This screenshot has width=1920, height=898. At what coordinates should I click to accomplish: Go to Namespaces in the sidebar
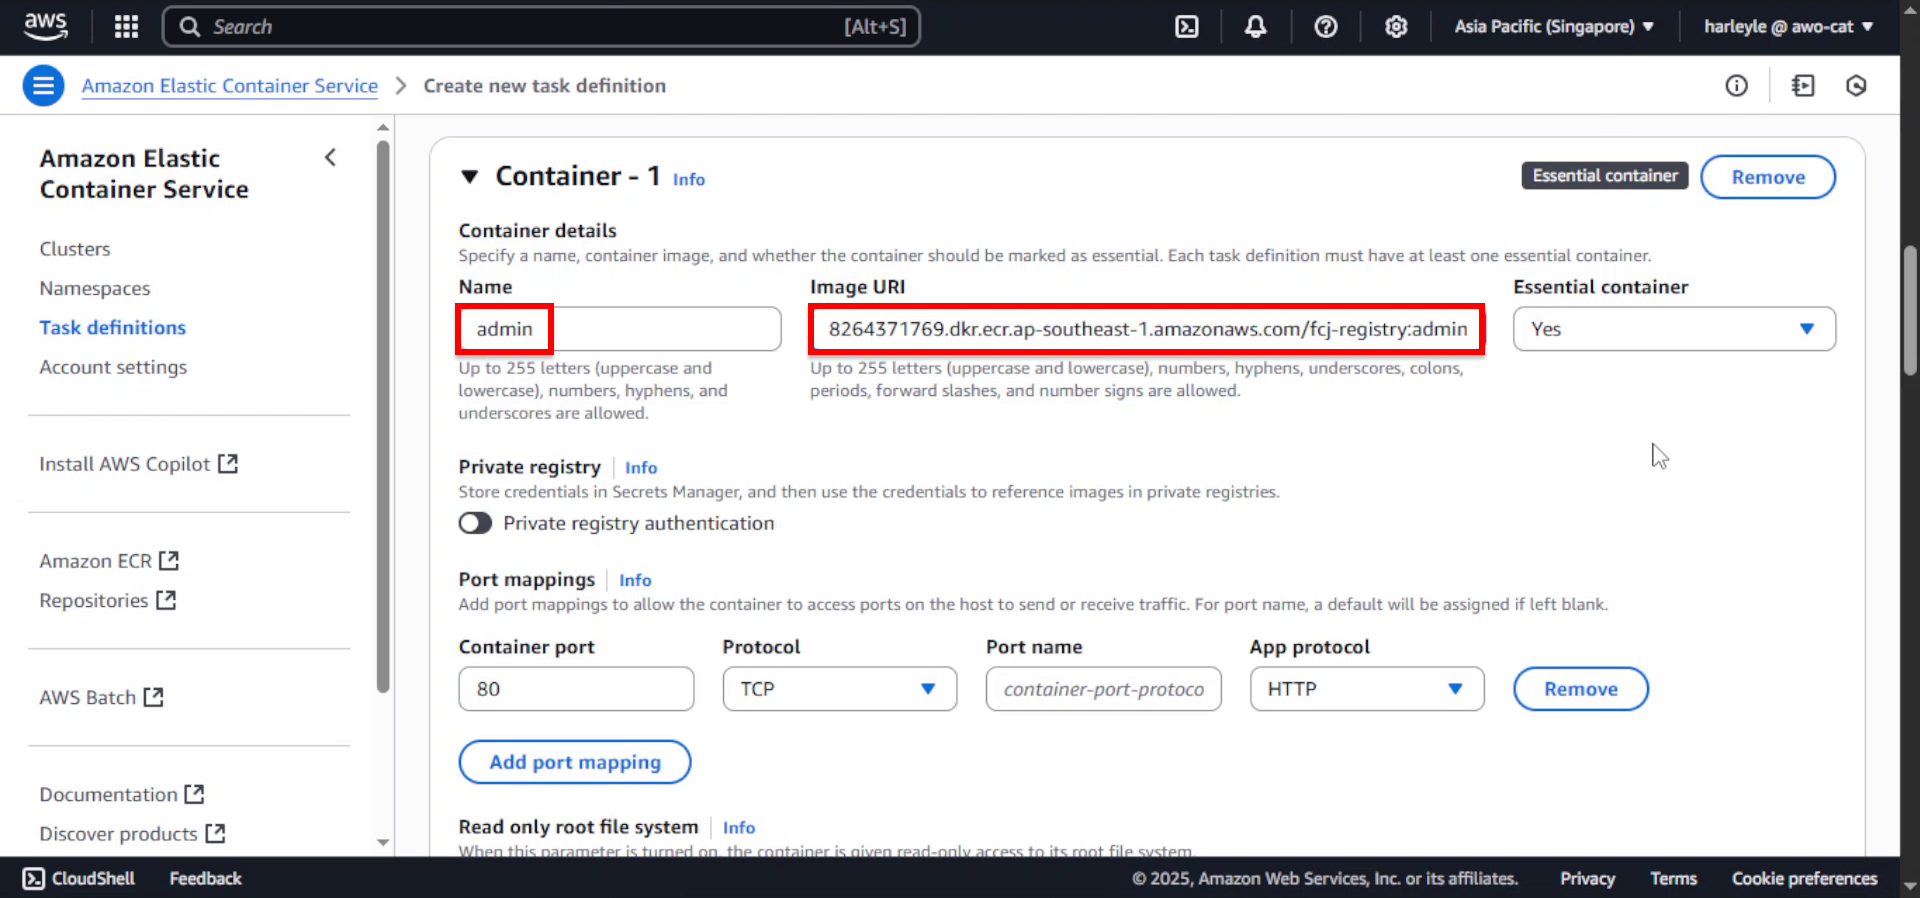point(95,288)
